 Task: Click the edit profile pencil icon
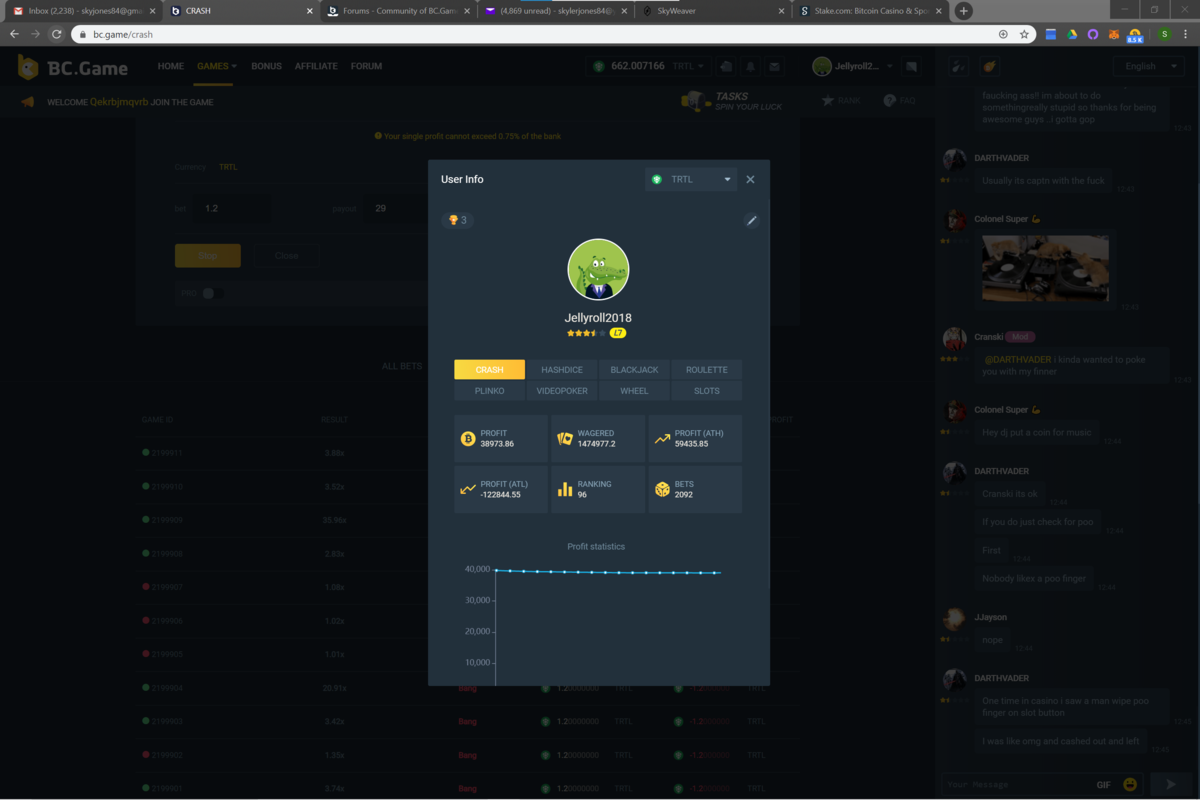pyautogui.click(x=752, y=220)
